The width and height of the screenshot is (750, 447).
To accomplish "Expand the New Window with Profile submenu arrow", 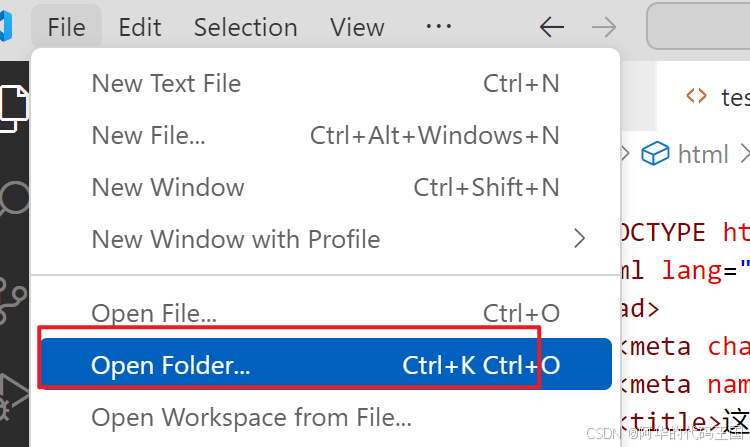I will coord(579,239).
